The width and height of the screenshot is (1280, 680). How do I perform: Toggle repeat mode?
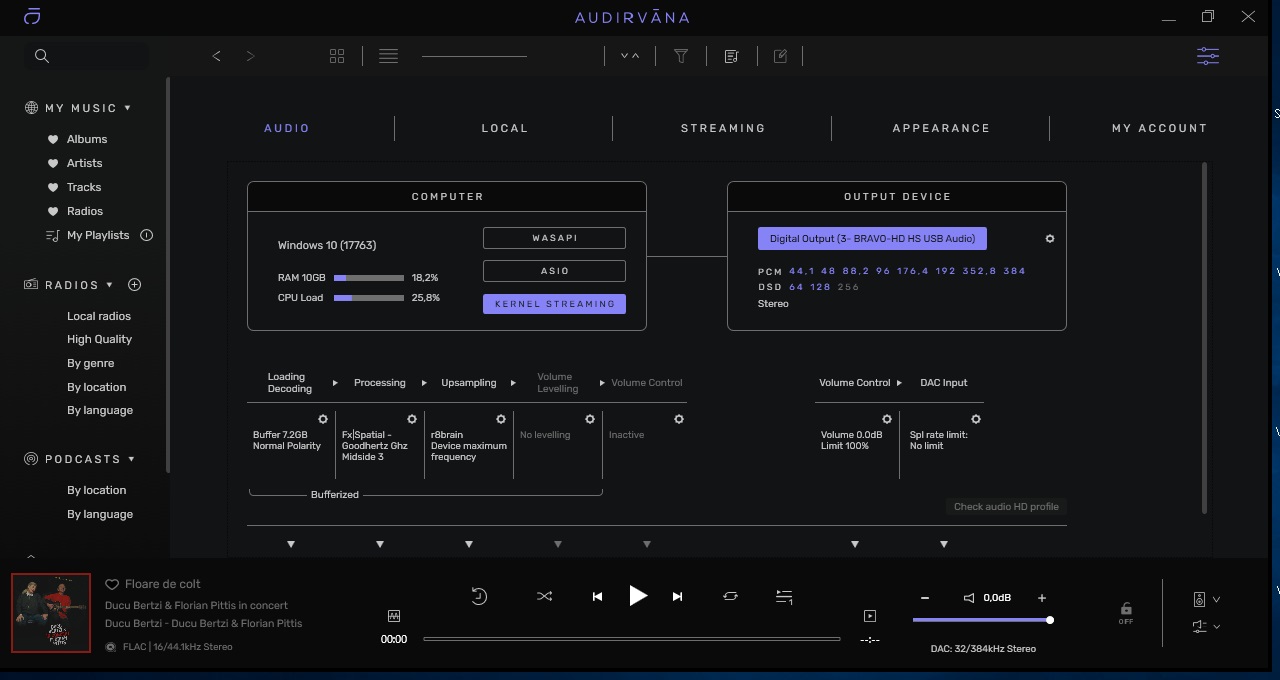click(x=730, y=596)
